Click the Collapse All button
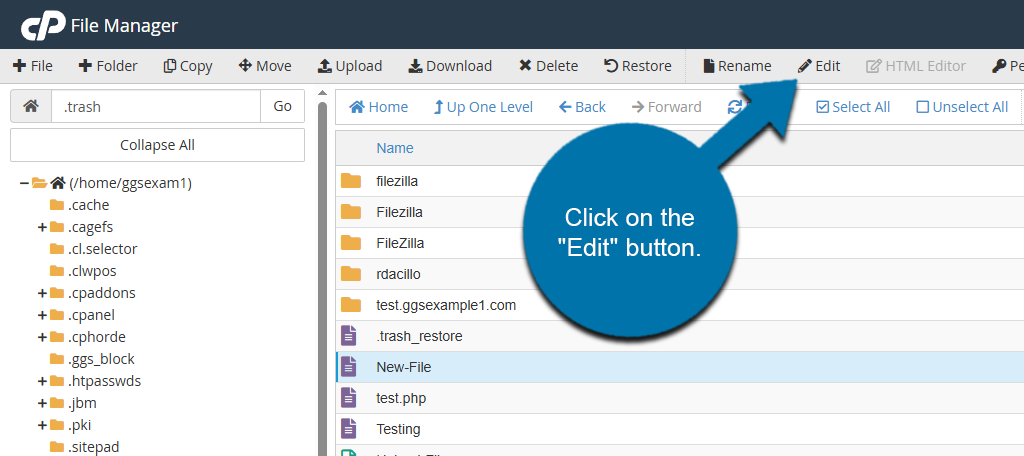 click(x=157, y=145)
